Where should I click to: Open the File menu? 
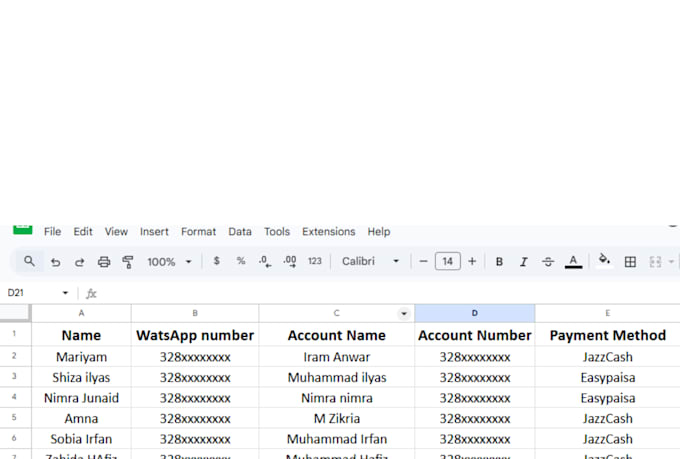coord(52,232)
